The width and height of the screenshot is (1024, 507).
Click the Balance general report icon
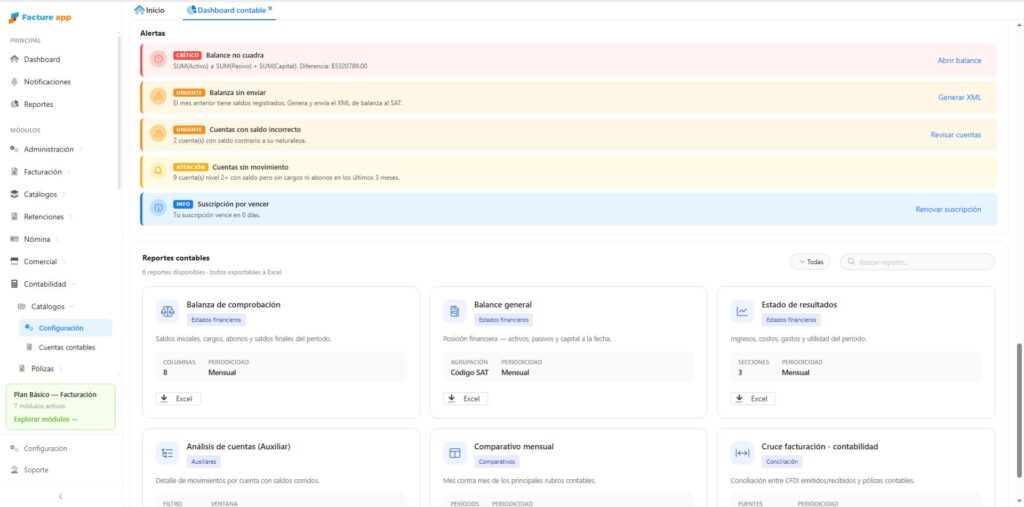[455, 311]
